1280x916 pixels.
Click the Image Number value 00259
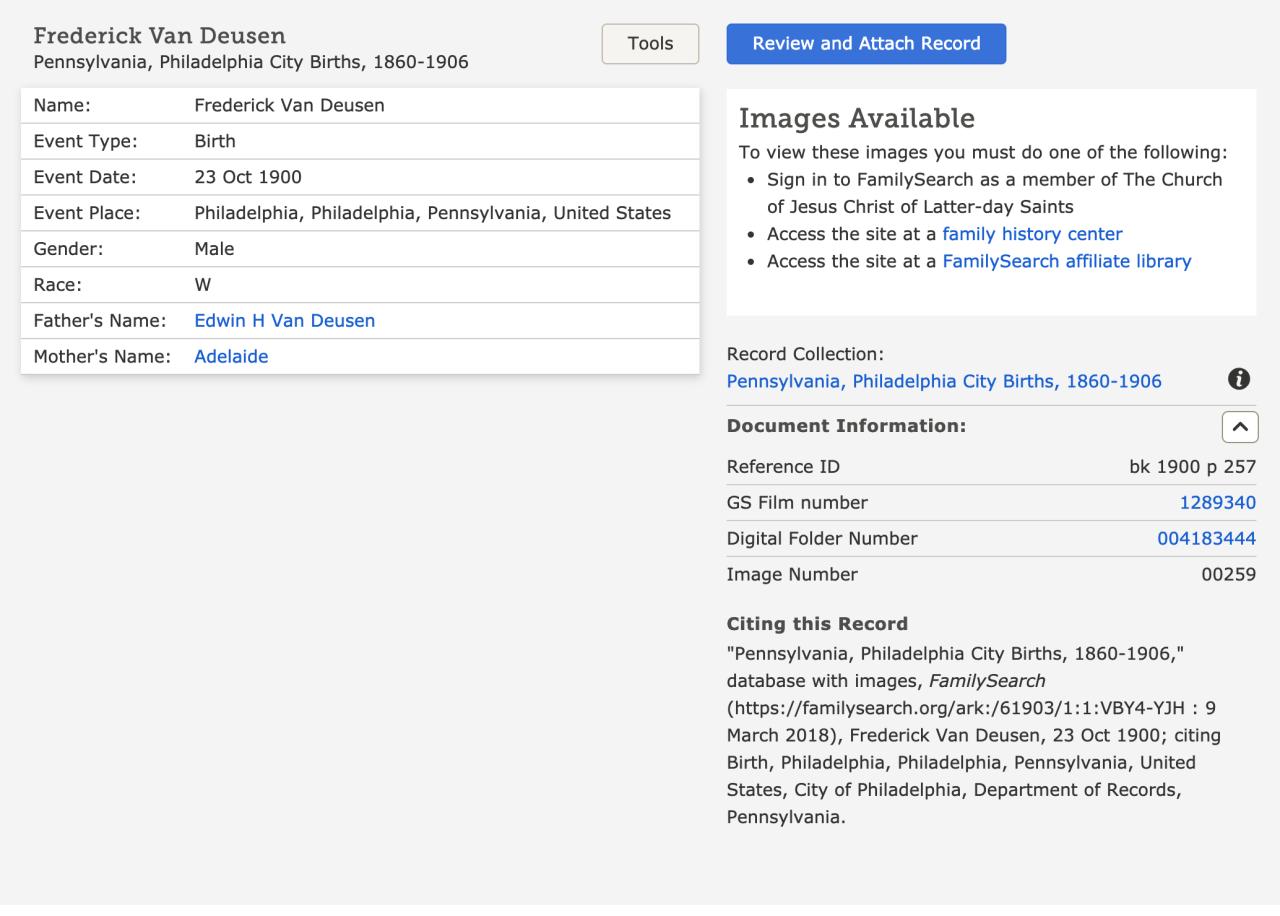tap(1228, 575)
